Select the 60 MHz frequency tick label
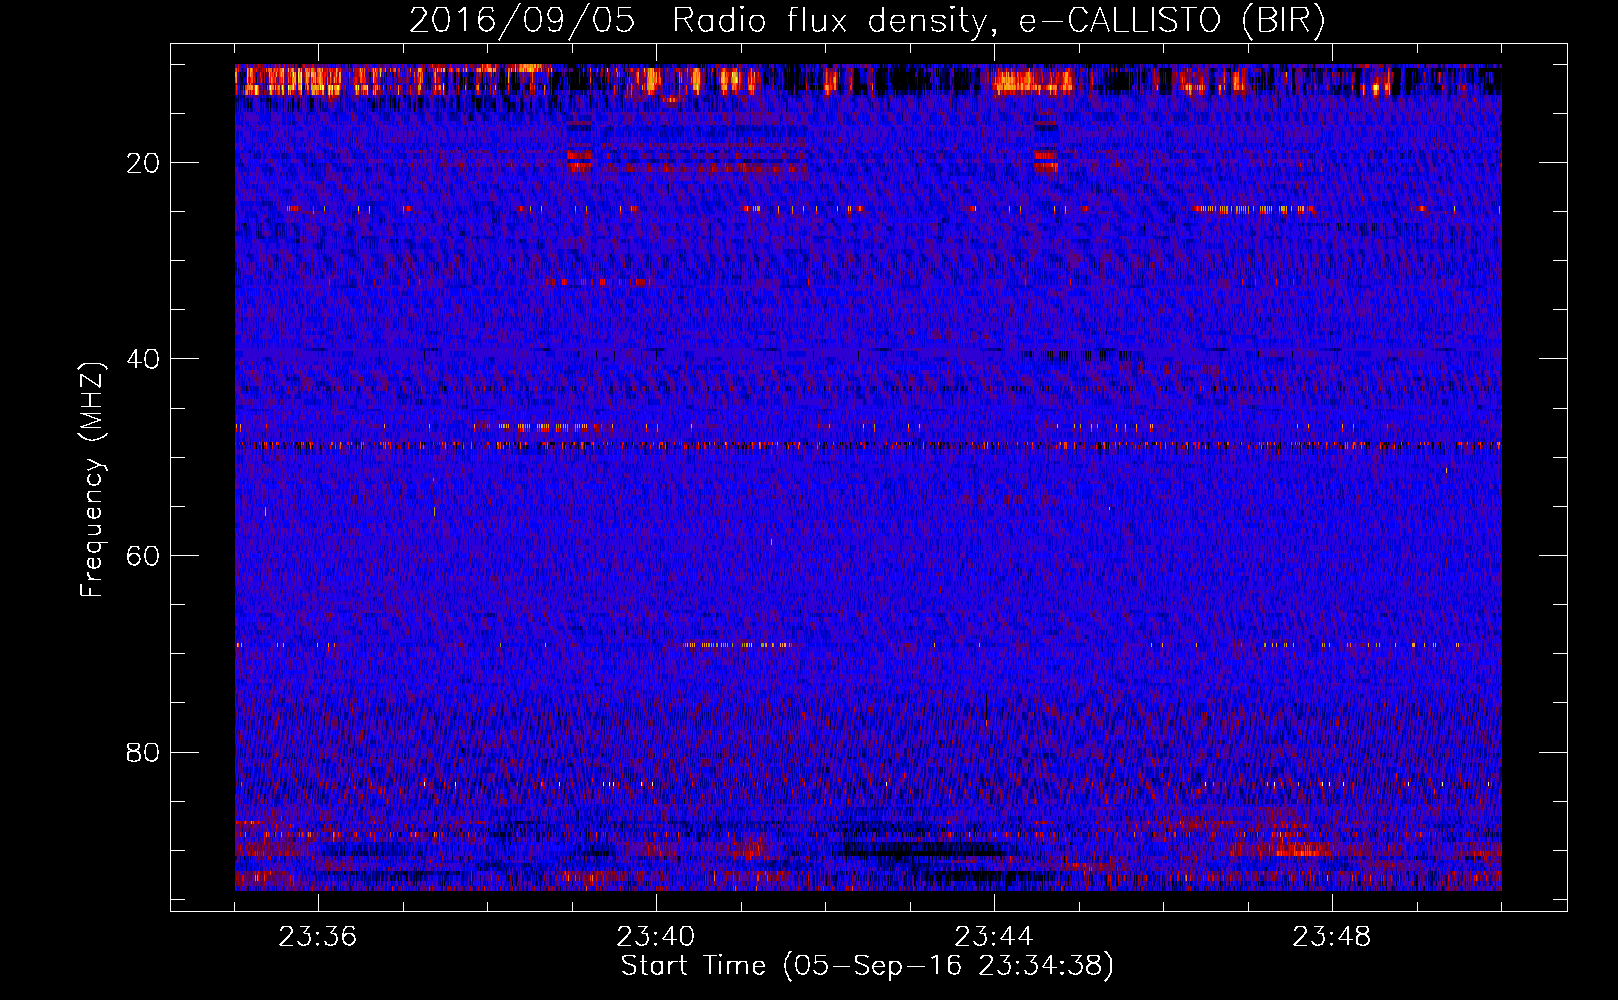Screen dimensions: 1618x1000 (143, 556)
